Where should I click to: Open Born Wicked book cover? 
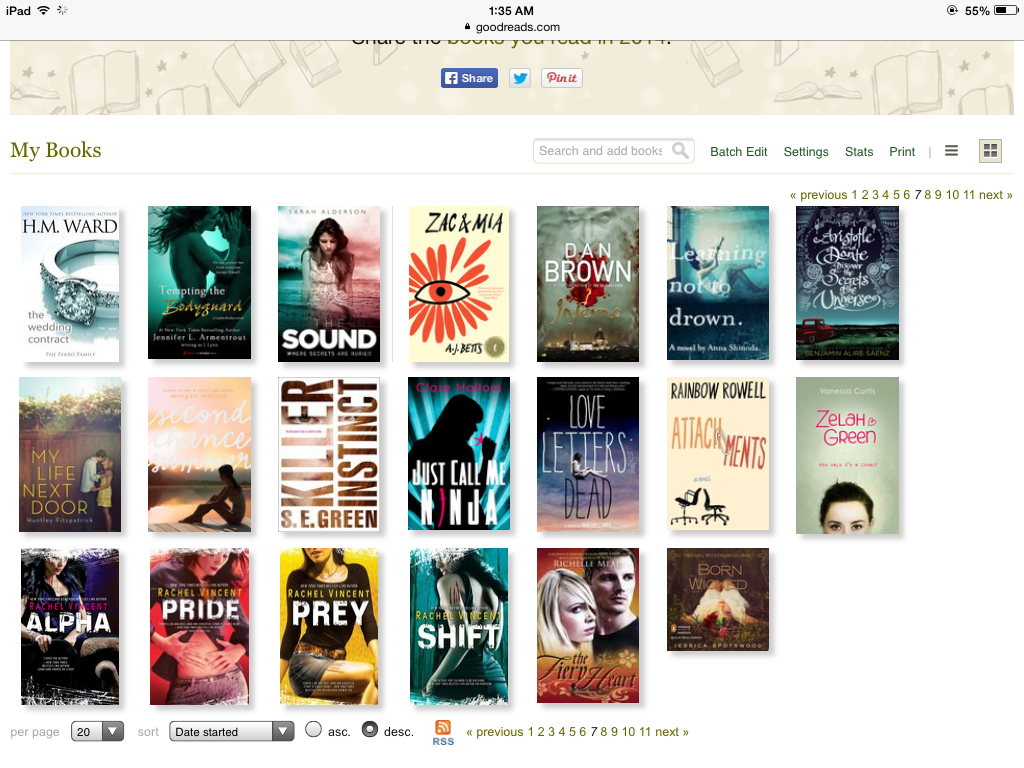coord(718,600)
